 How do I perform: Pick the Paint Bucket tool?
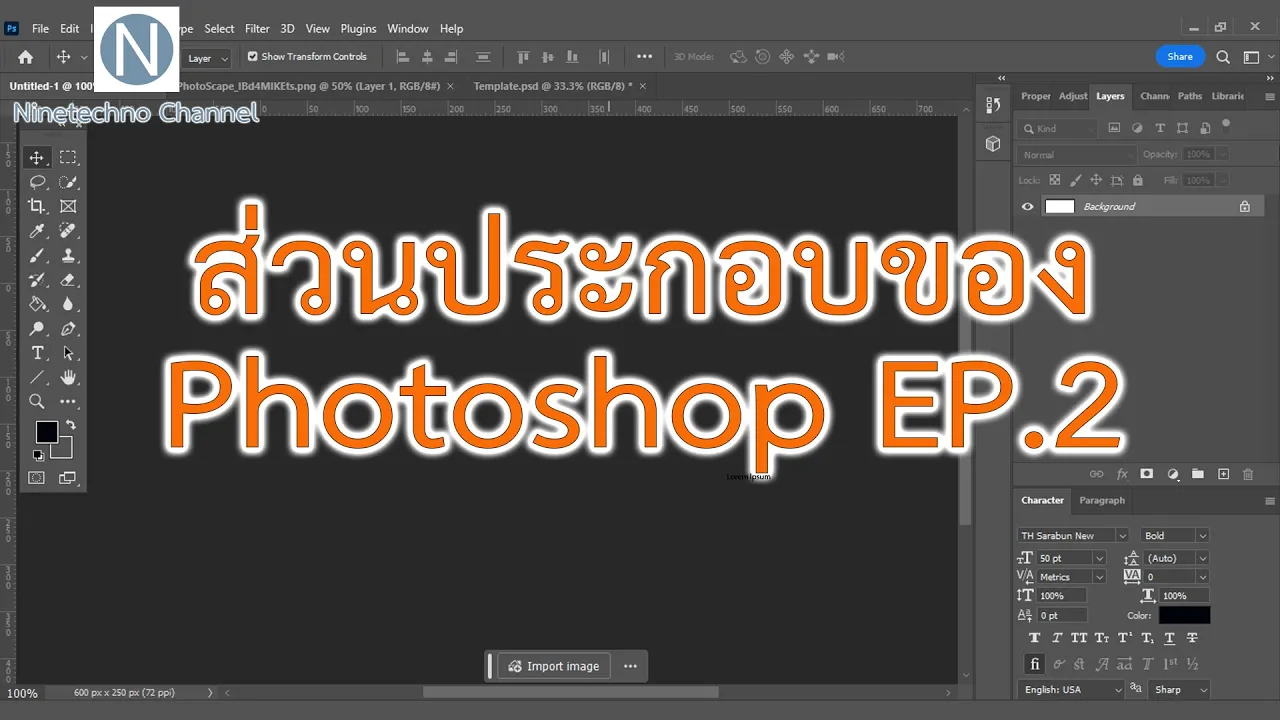(x=37, y=304)
